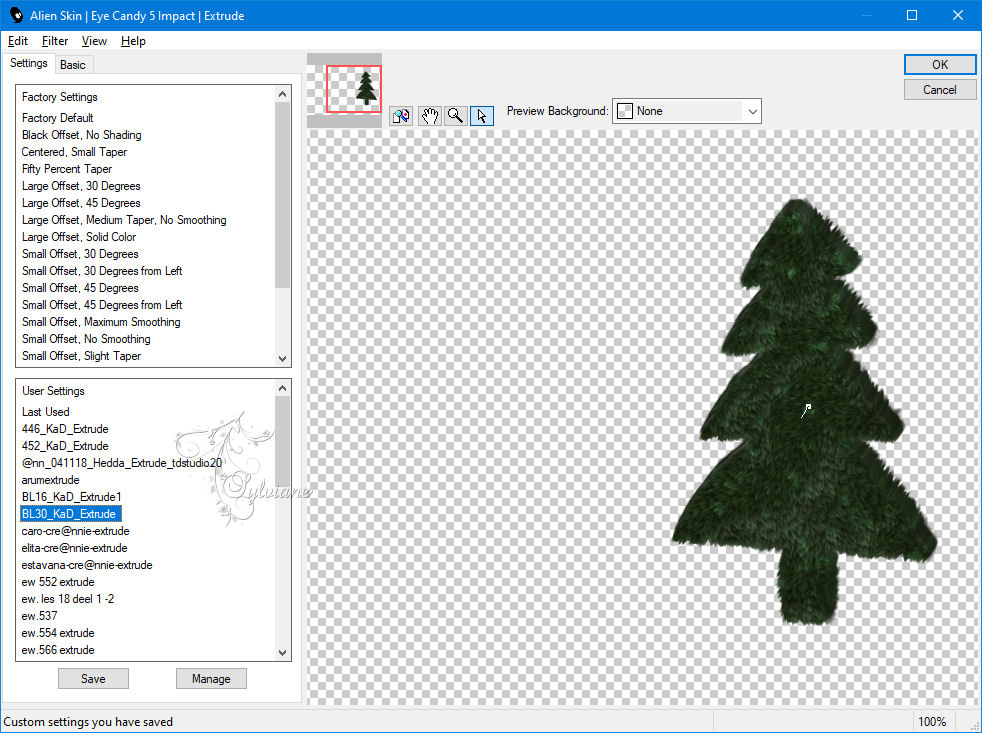Select Factory Default preset
The height and width of the screenshot is (733, 982).
click(x=58, y=118)
